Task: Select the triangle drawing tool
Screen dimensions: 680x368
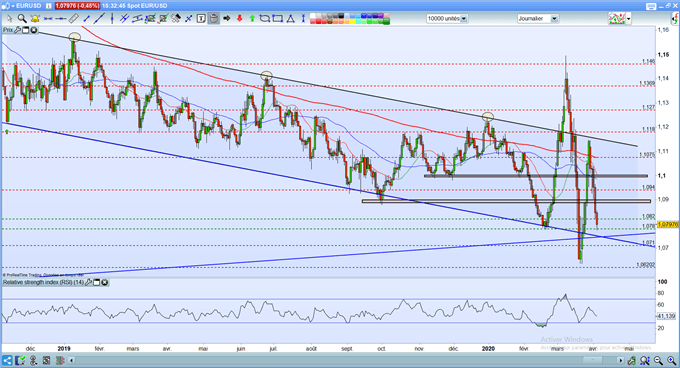Action: click(291, 19)
